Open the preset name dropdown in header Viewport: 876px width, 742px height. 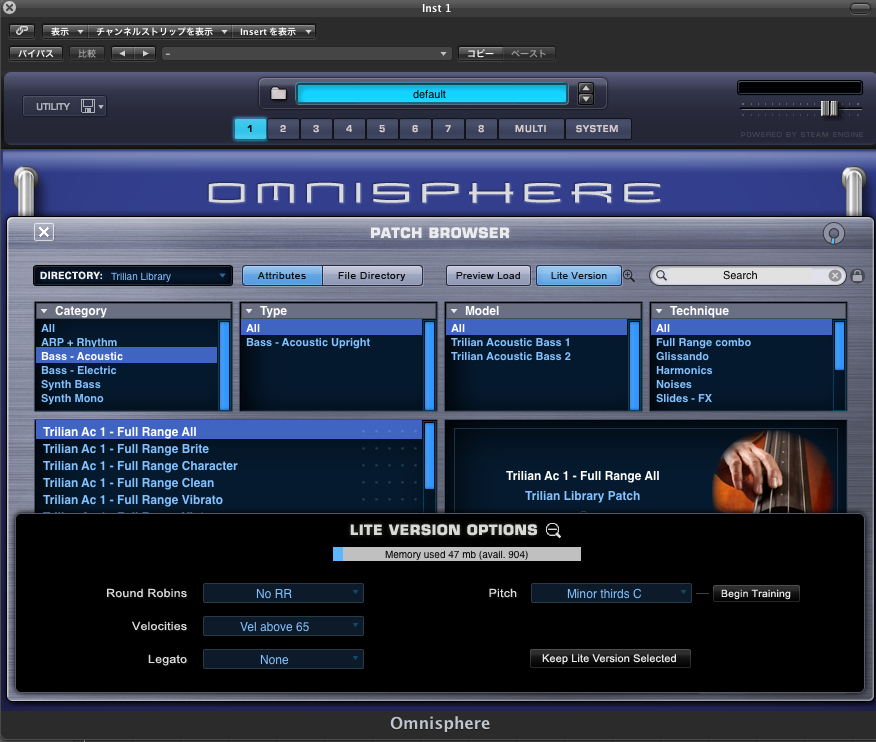pos(307,54)
